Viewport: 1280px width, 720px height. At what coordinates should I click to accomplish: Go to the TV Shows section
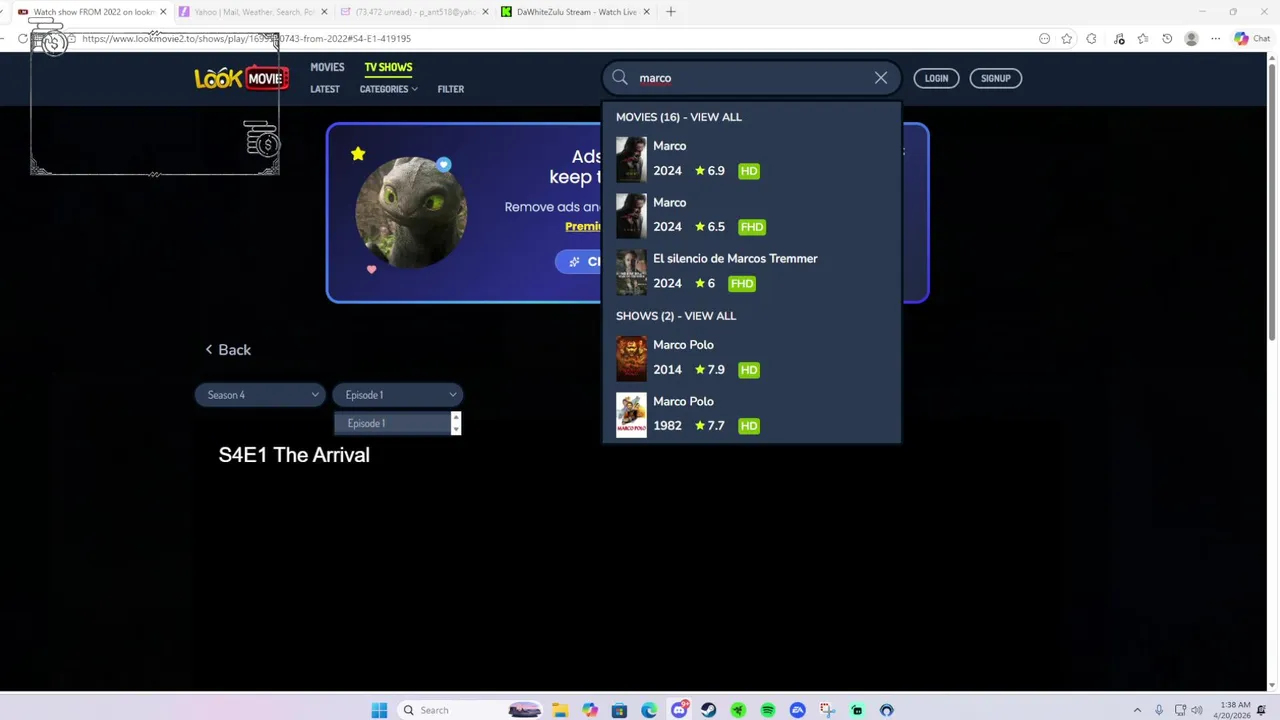click(388, 67)
